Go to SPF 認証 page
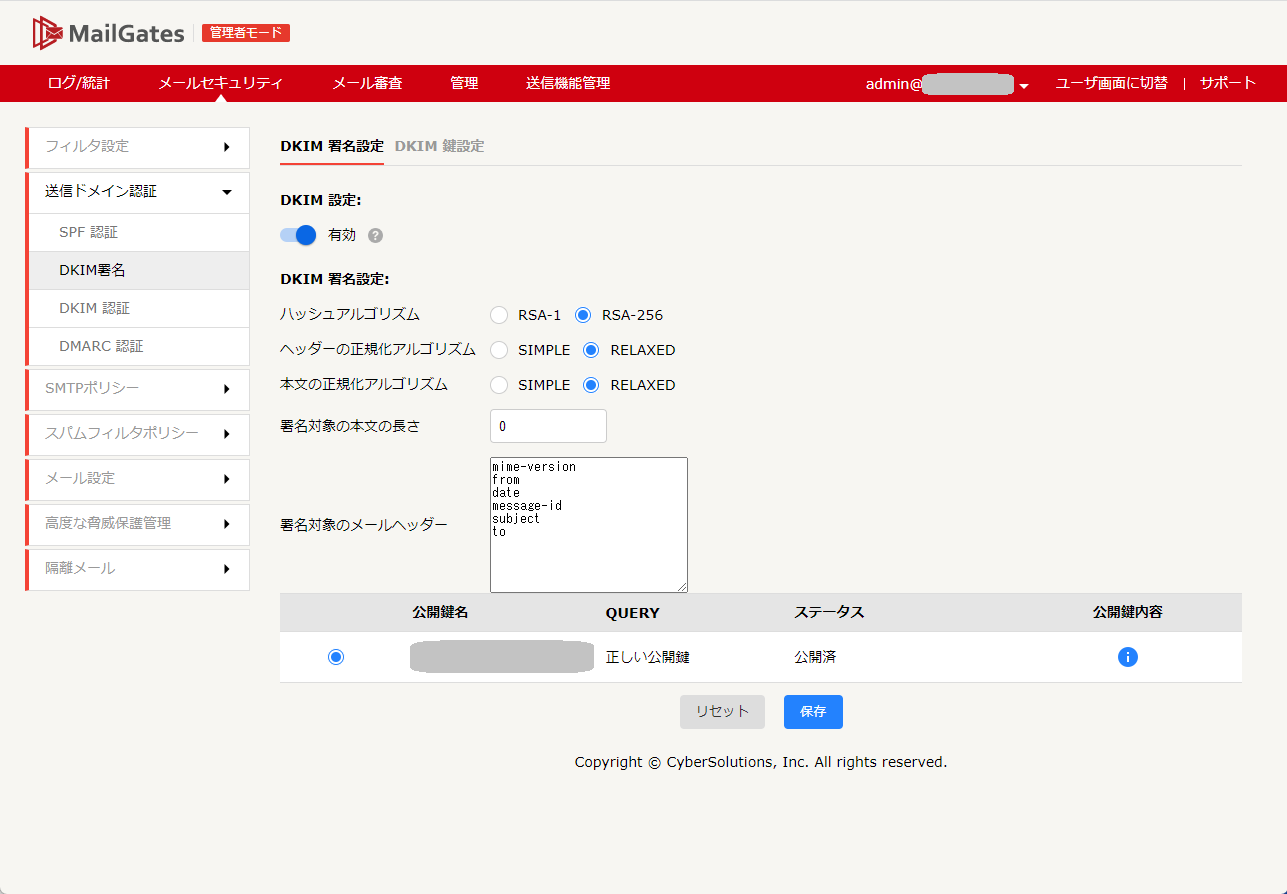1287x894 pixels. pyautogui.click(x=138, y=233)
